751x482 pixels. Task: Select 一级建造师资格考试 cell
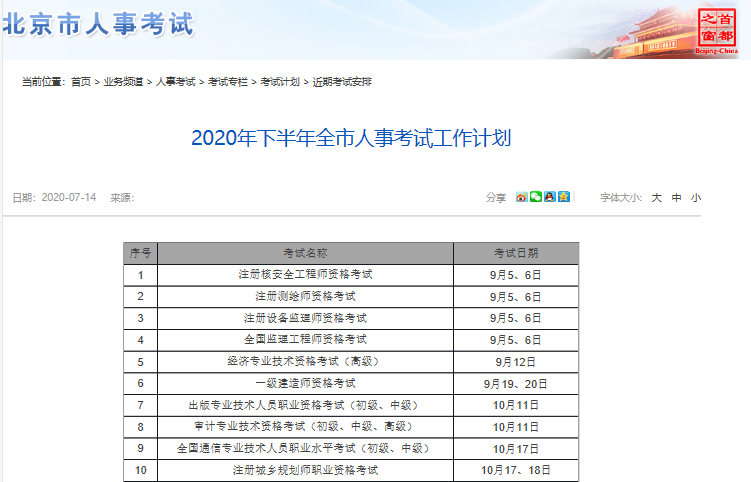(306, 383)
